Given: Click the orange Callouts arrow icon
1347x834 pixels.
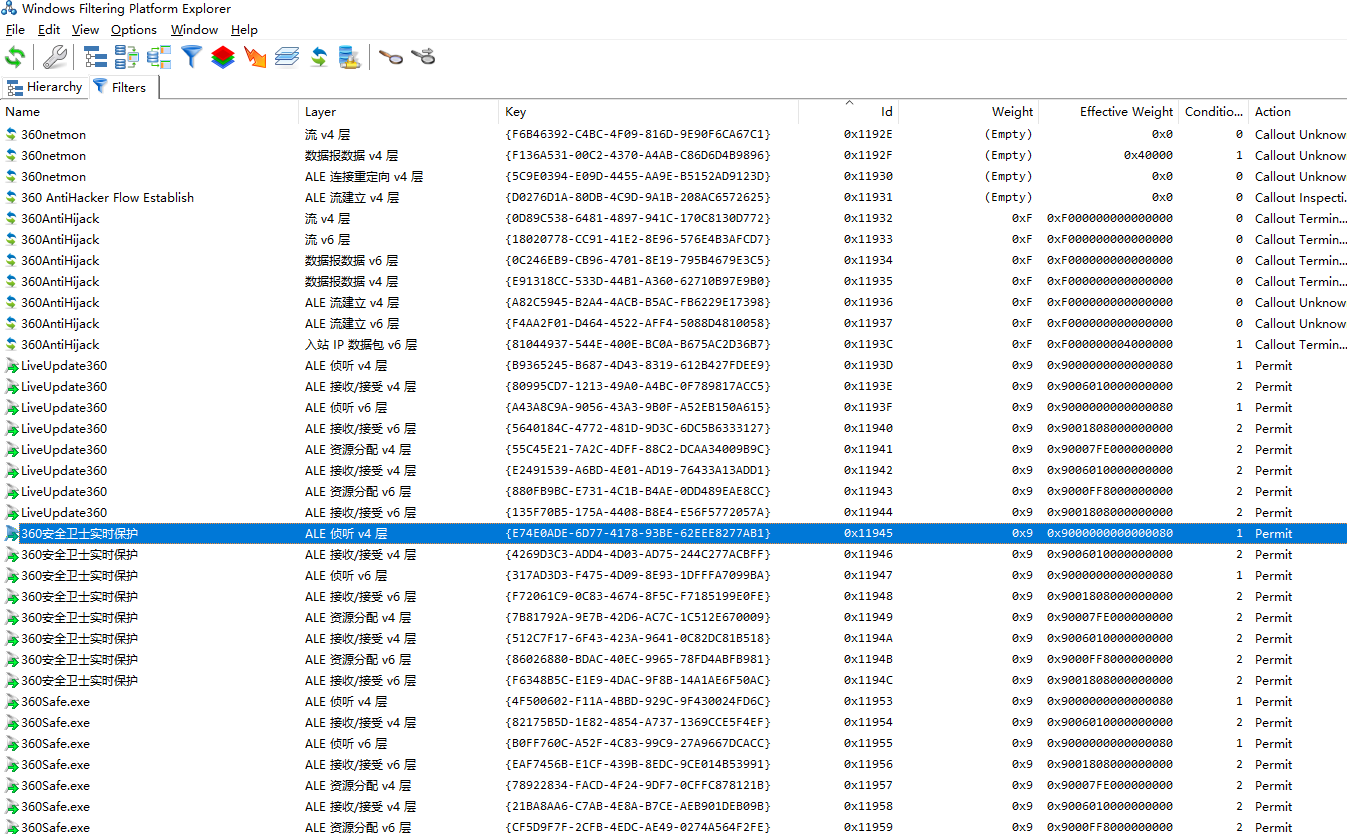Looking at the screenshot, I should [254, 57].
